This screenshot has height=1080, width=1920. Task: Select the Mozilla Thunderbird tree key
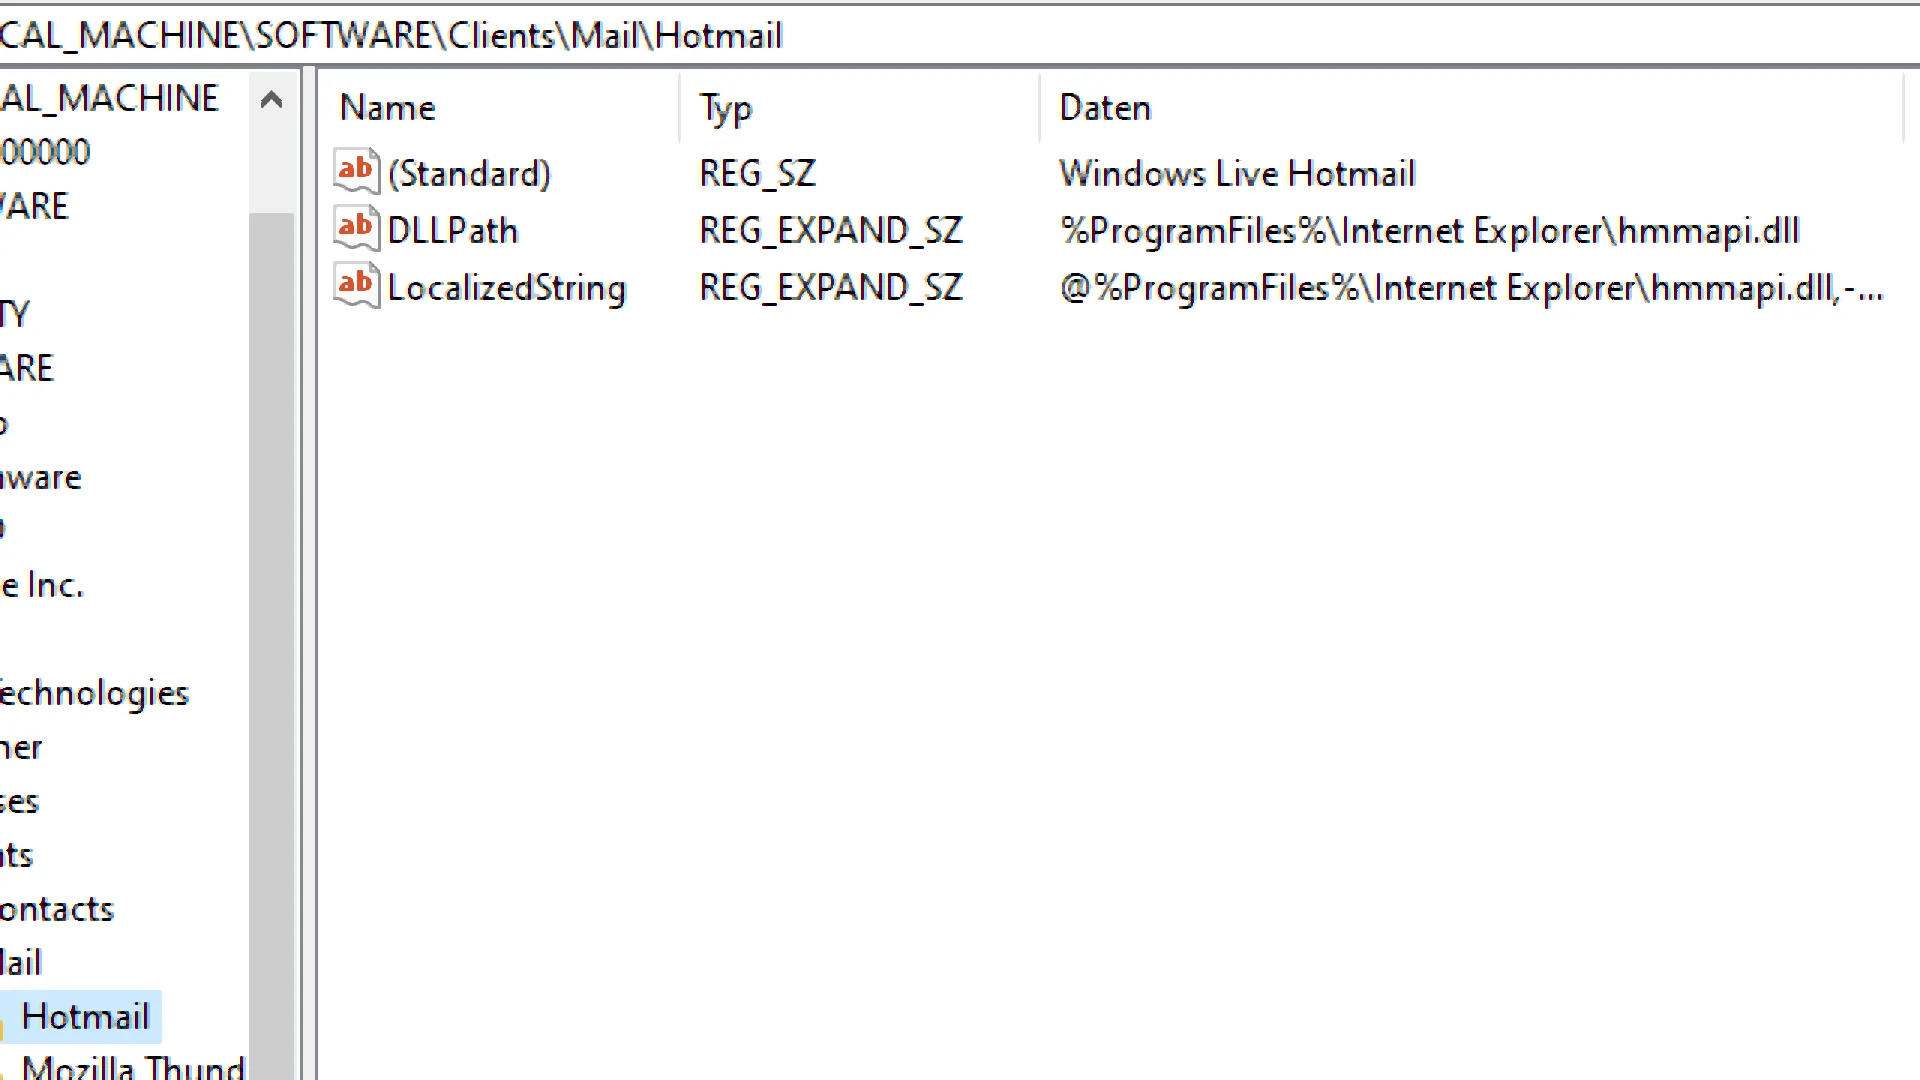(132, 1066)
